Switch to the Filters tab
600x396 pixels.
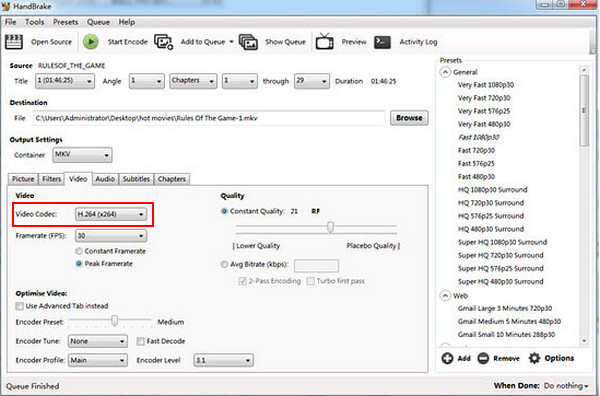tap(52, 179)
